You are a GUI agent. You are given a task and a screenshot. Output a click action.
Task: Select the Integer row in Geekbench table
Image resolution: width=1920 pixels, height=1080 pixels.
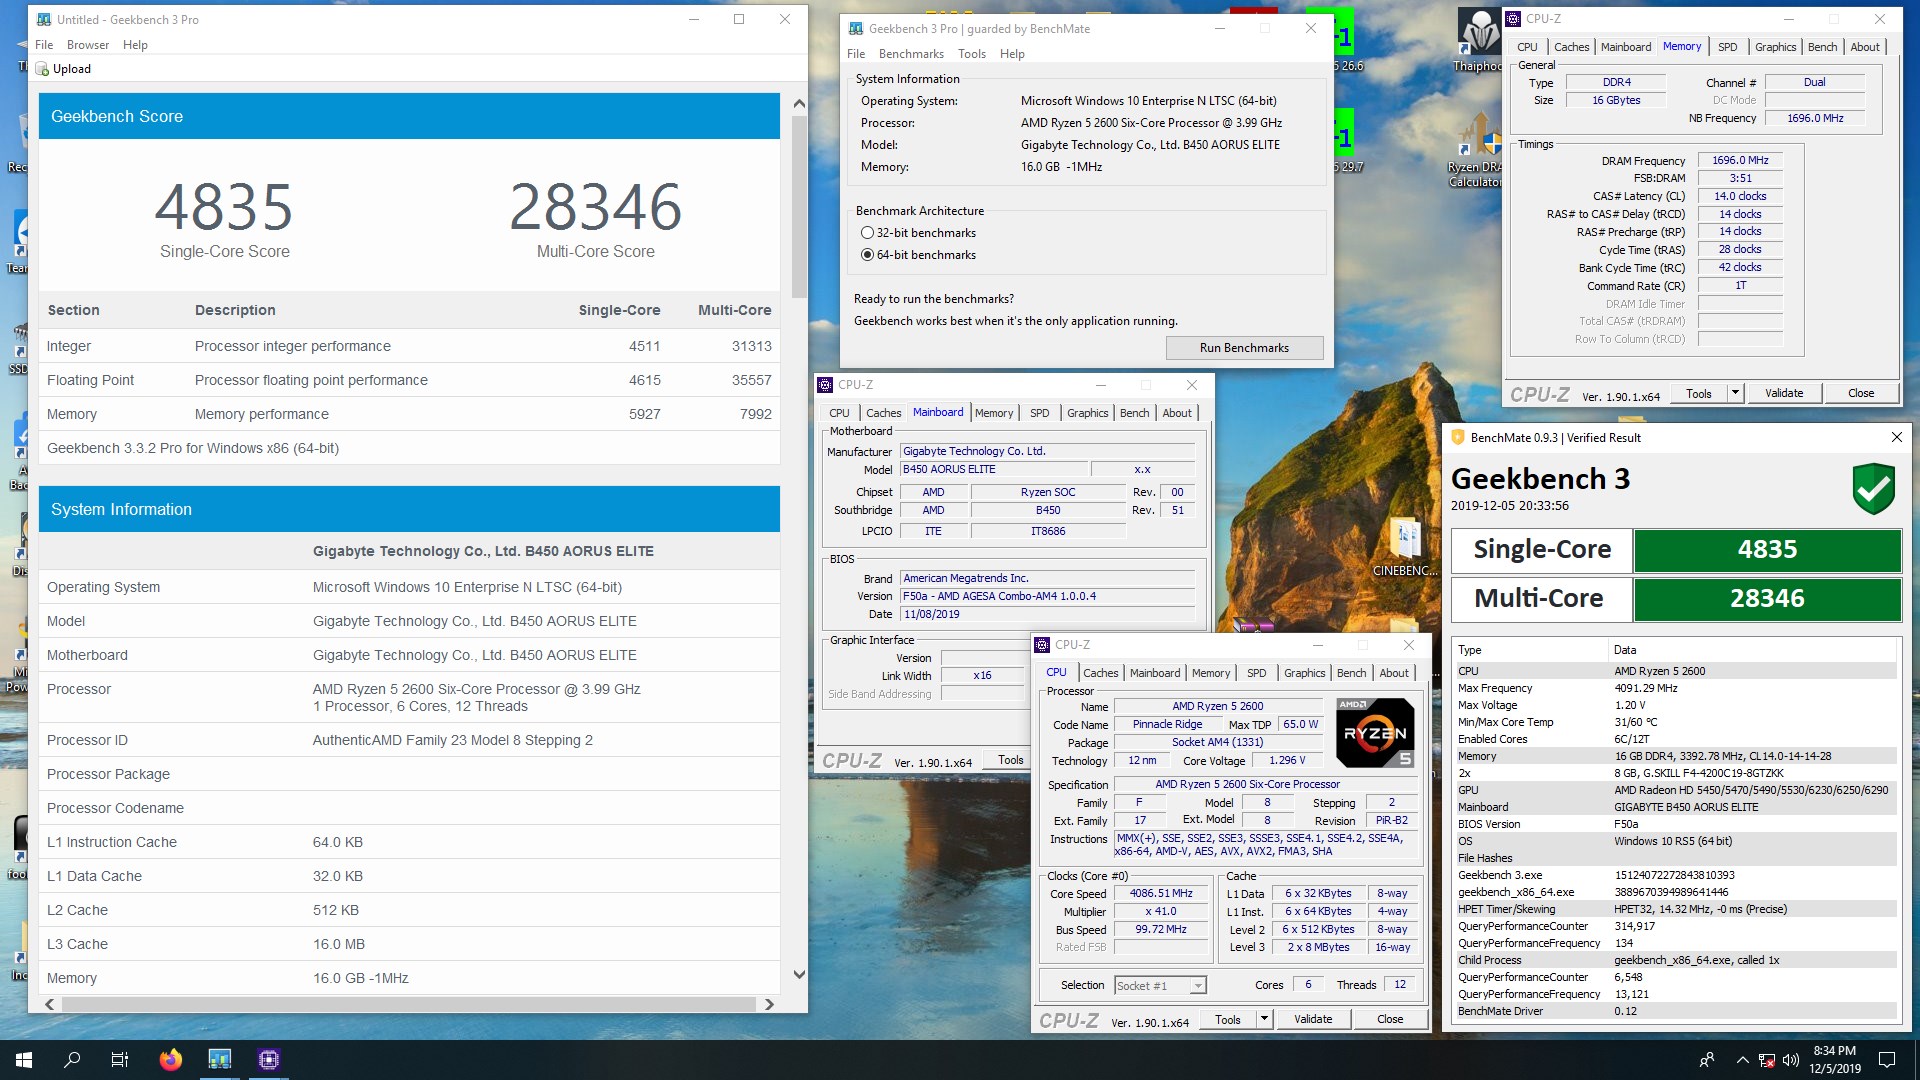tap(409, 346)
